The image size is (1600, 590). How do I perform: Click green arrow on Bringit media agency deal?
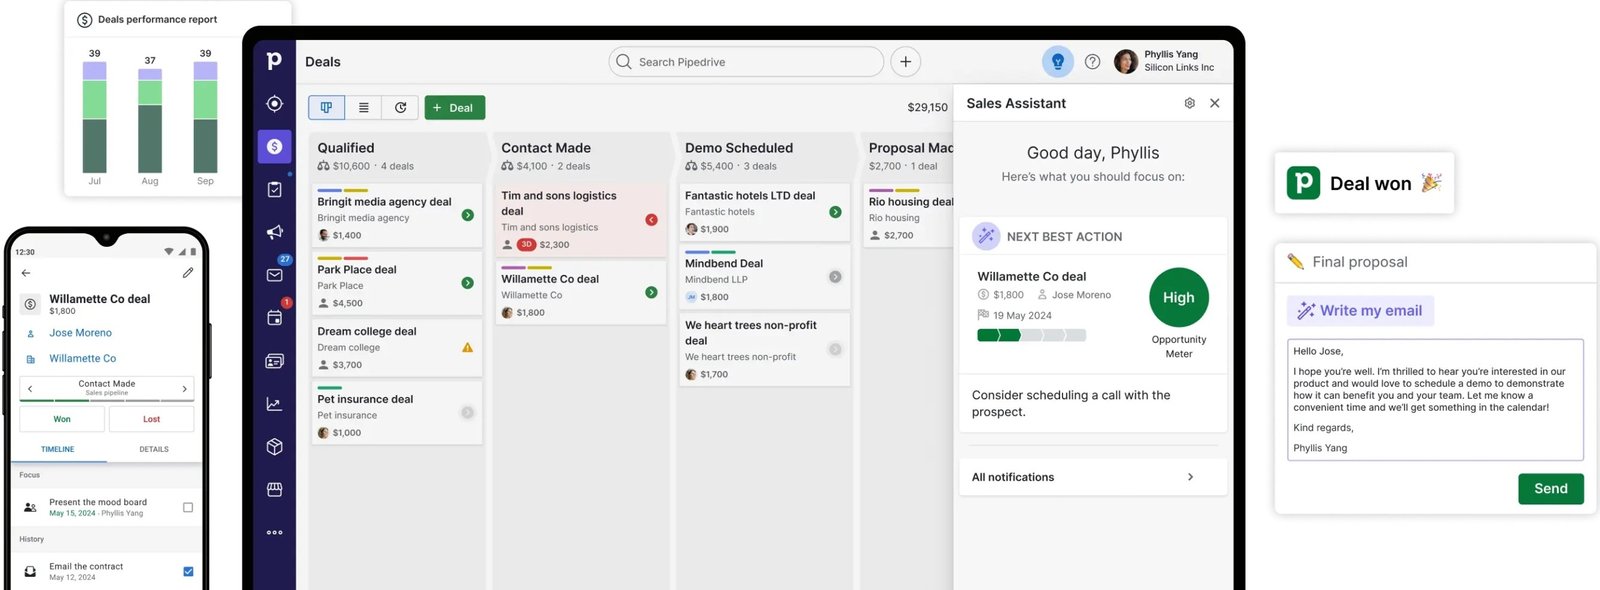(468, 215)
